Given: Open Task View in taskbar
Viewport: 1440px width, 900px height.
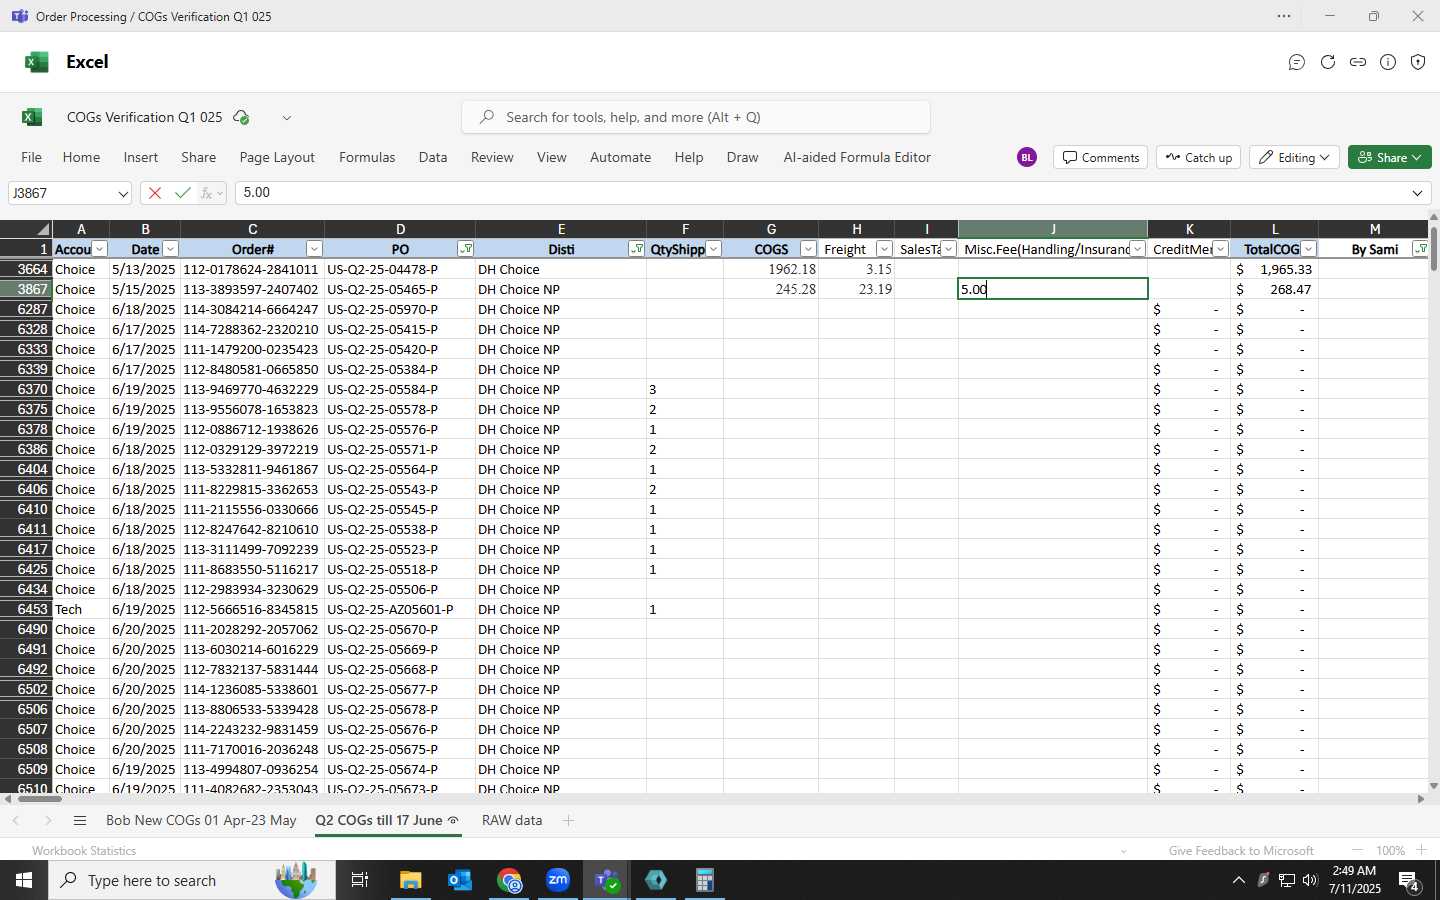Looking at the screenshot, I should pos(359,880).
